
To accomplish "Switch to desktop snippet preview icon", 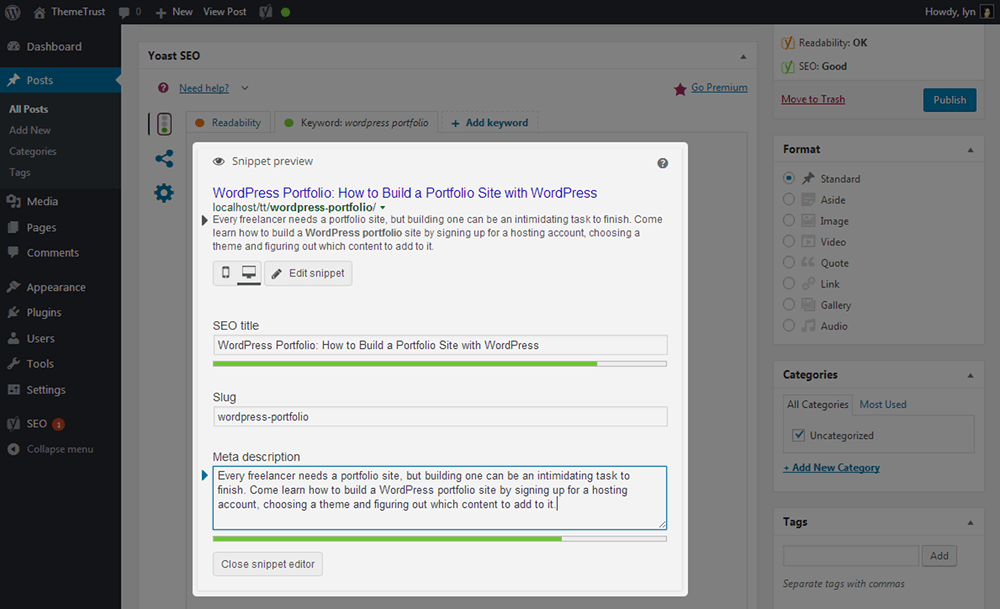I will pos(249,273).
